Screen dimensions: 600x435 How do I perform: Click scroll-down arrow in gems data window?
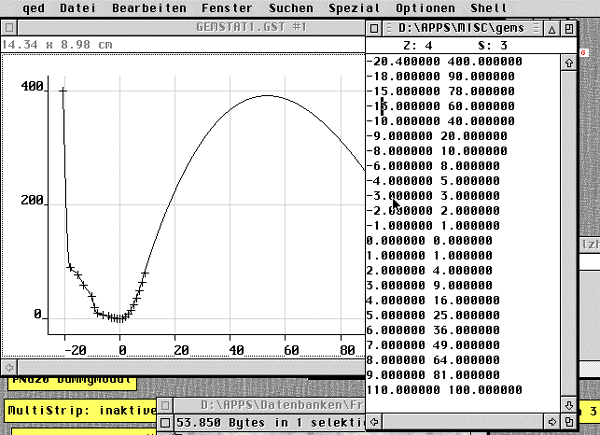[569, 406]
